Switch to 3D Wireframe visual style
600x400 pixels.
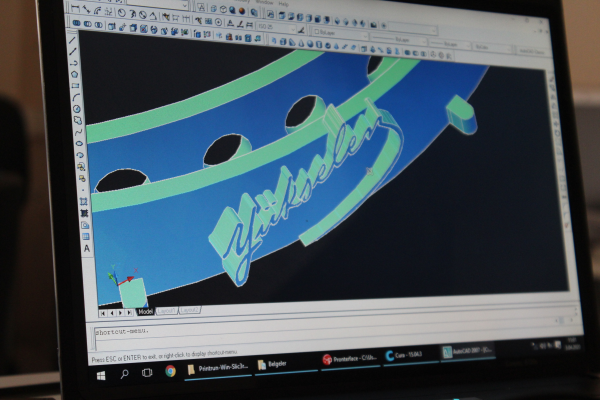[x=214, y=9]
